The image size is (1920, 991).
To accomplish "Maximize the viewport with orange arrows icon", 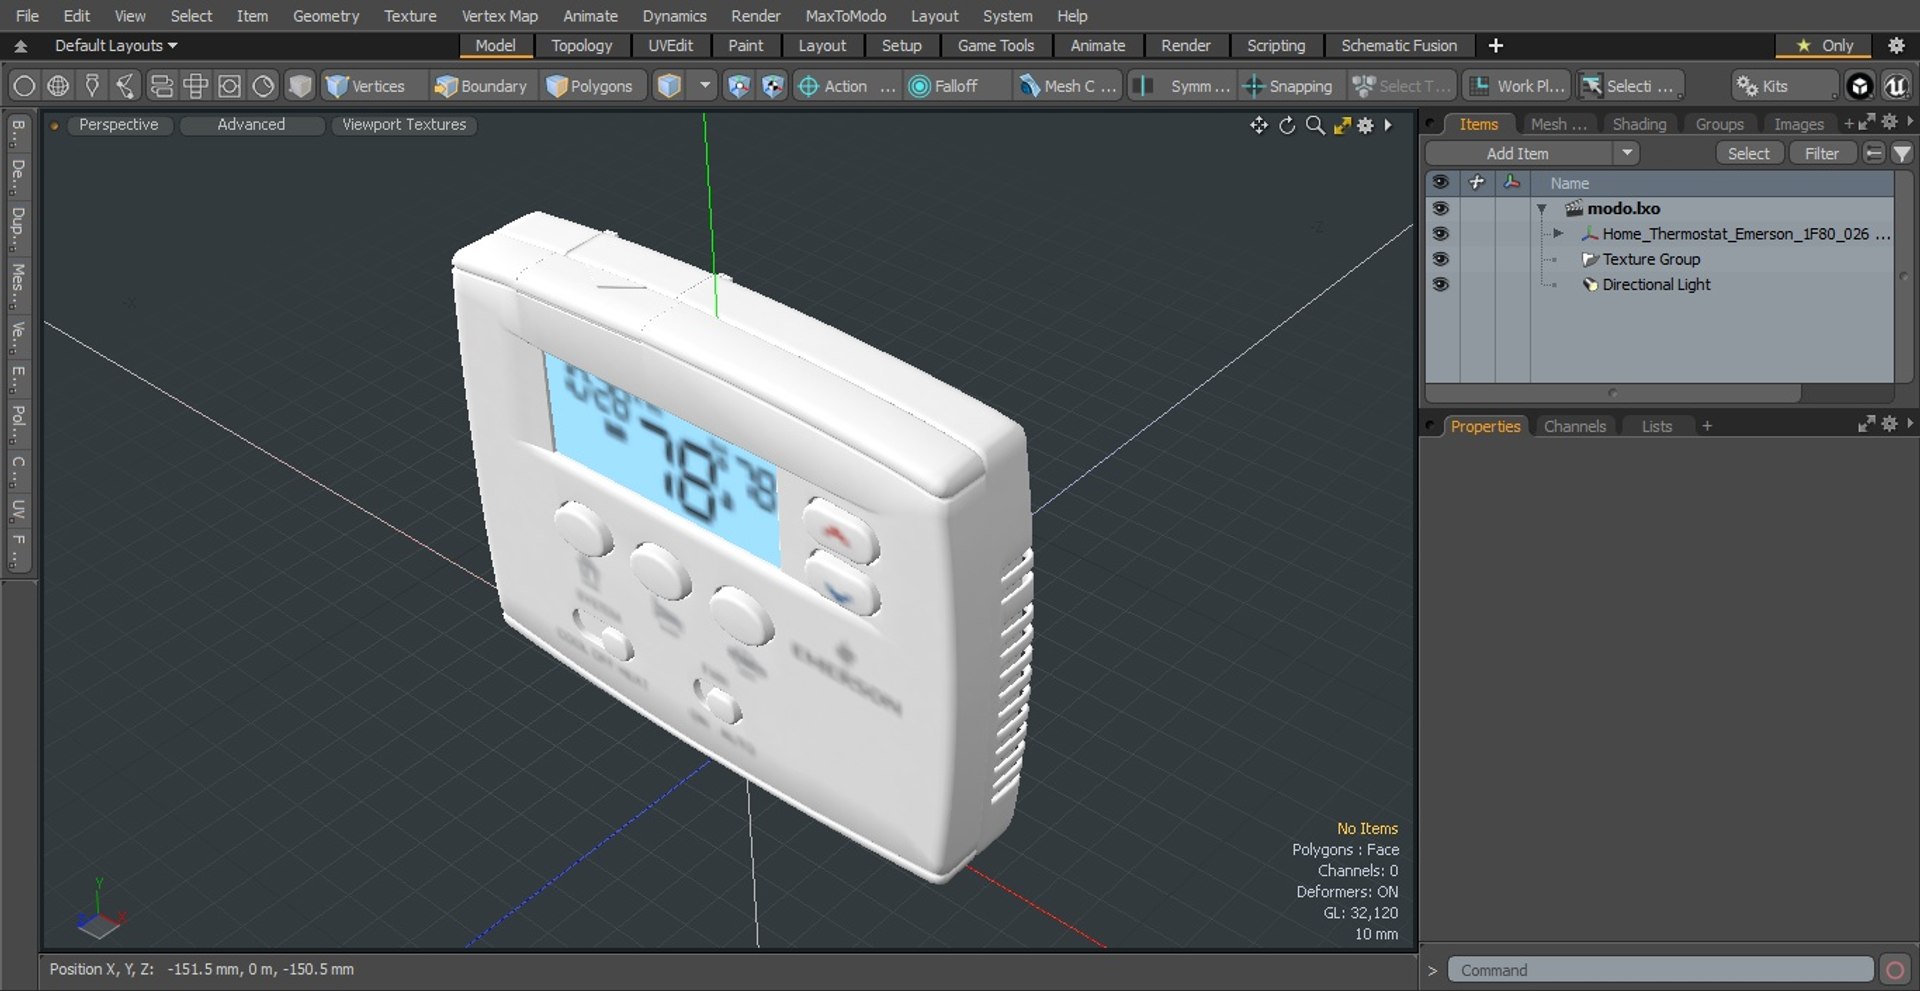I will (1341, 125).
